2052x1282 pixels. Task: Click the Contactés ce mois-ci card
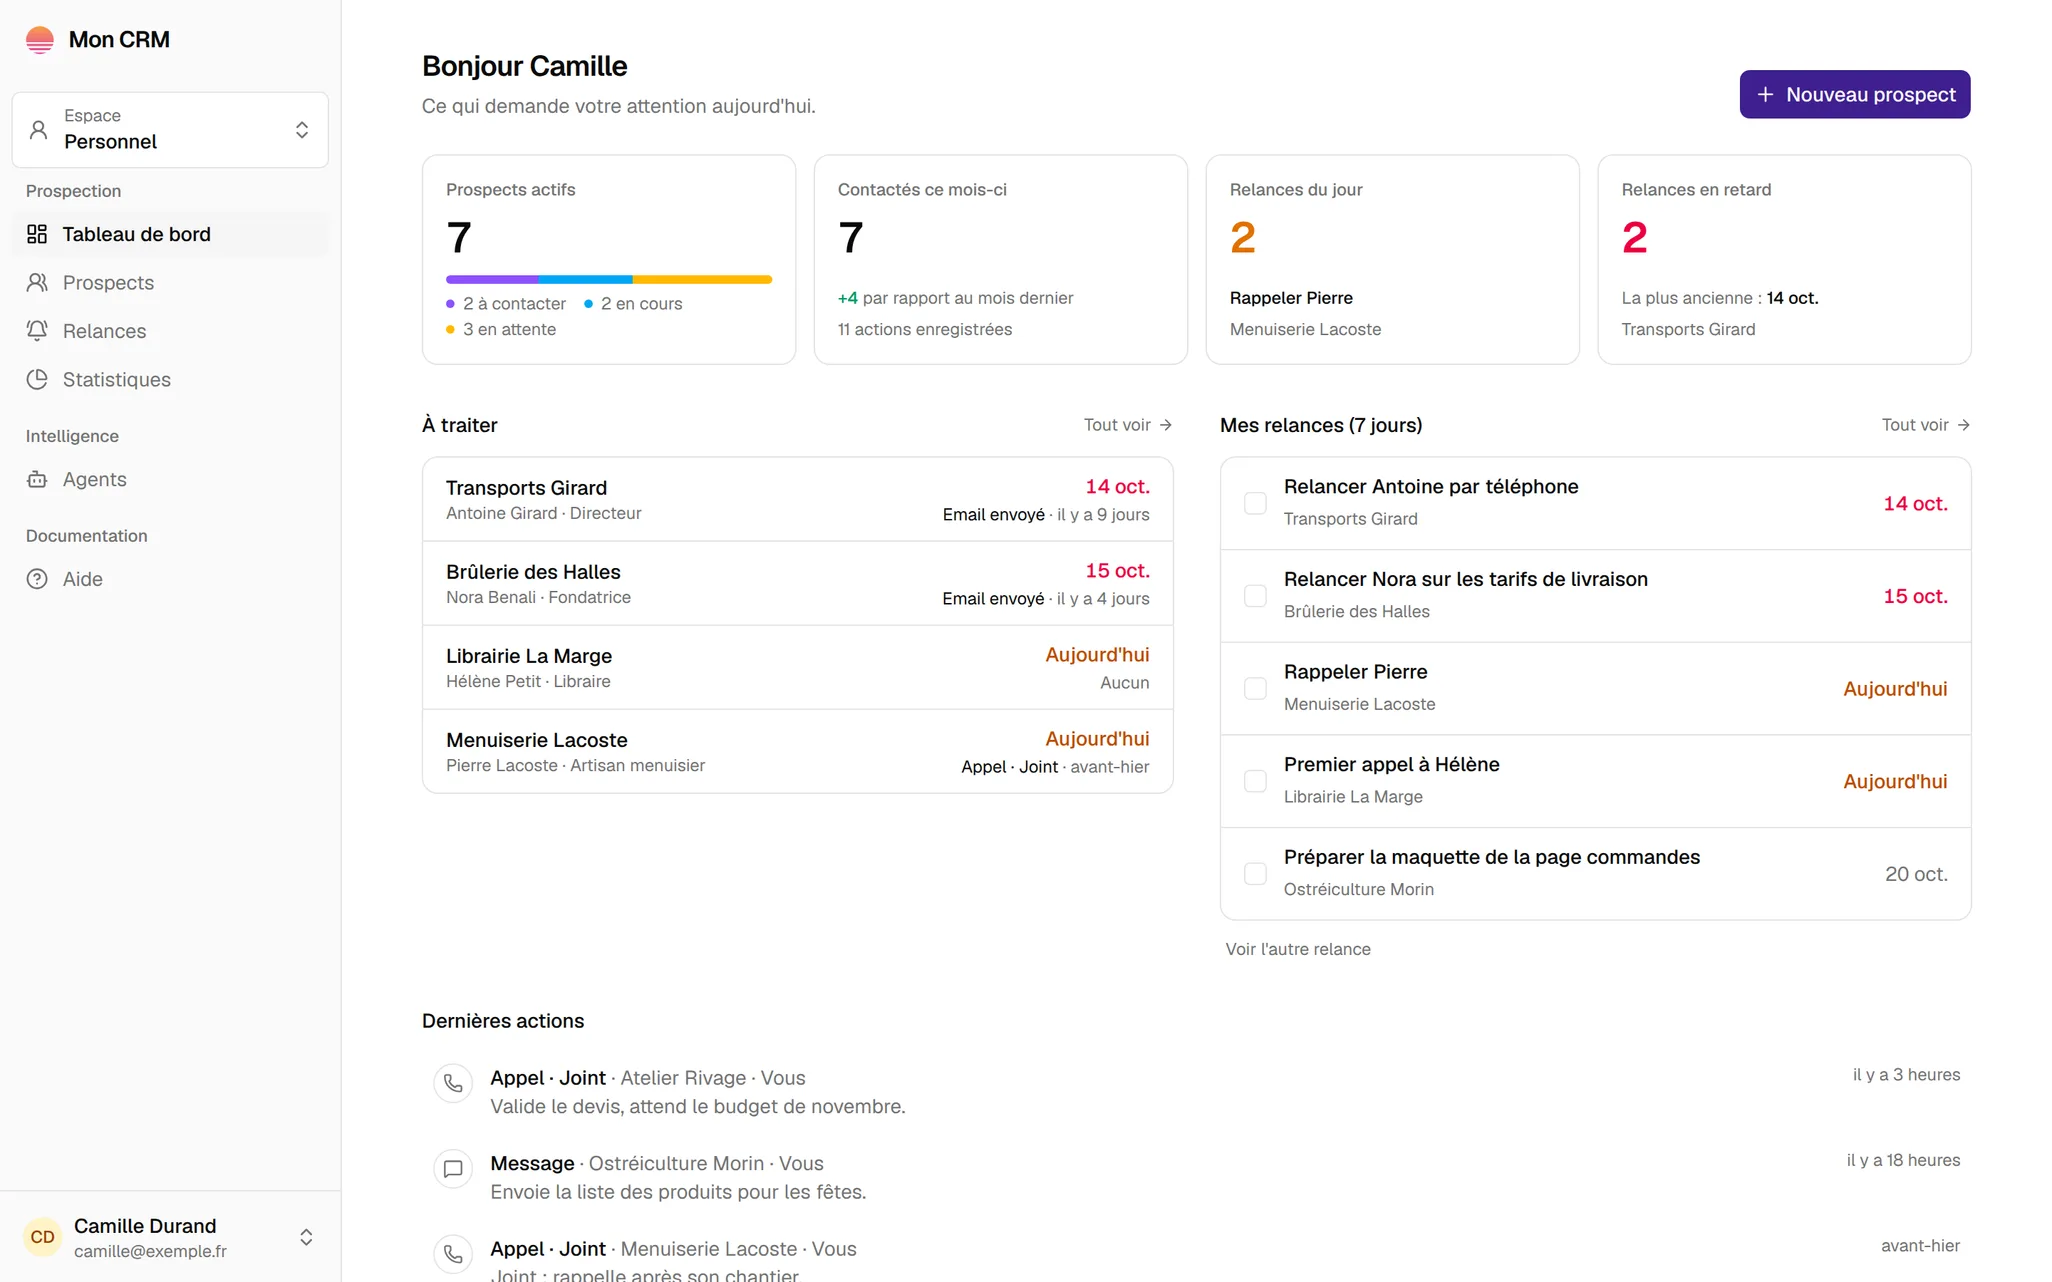[1000, 259]
